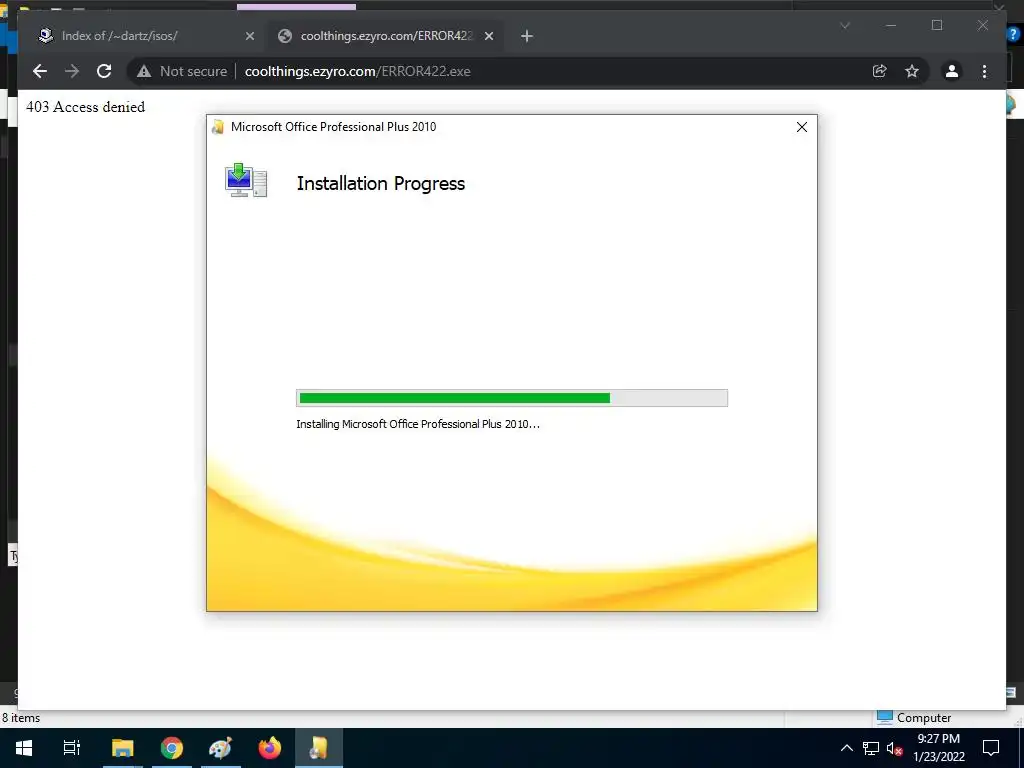Maximize the Chrome window

[936, 25]
